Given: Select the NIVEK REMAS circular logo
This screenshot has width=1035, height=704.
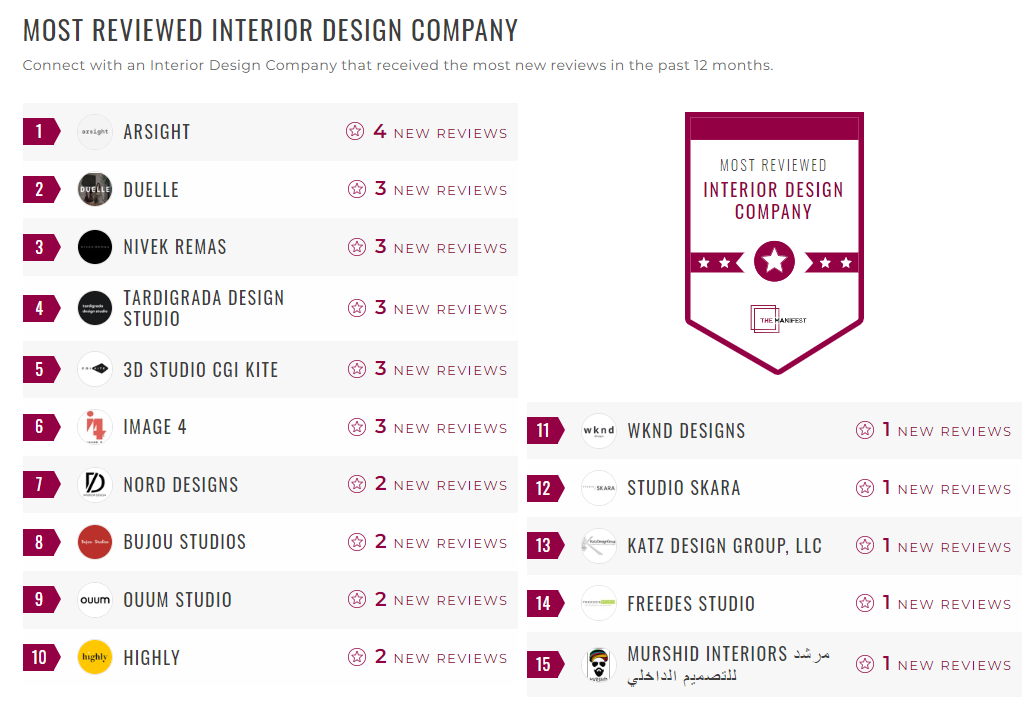Looking at the screenshot, I should (94, 247).
